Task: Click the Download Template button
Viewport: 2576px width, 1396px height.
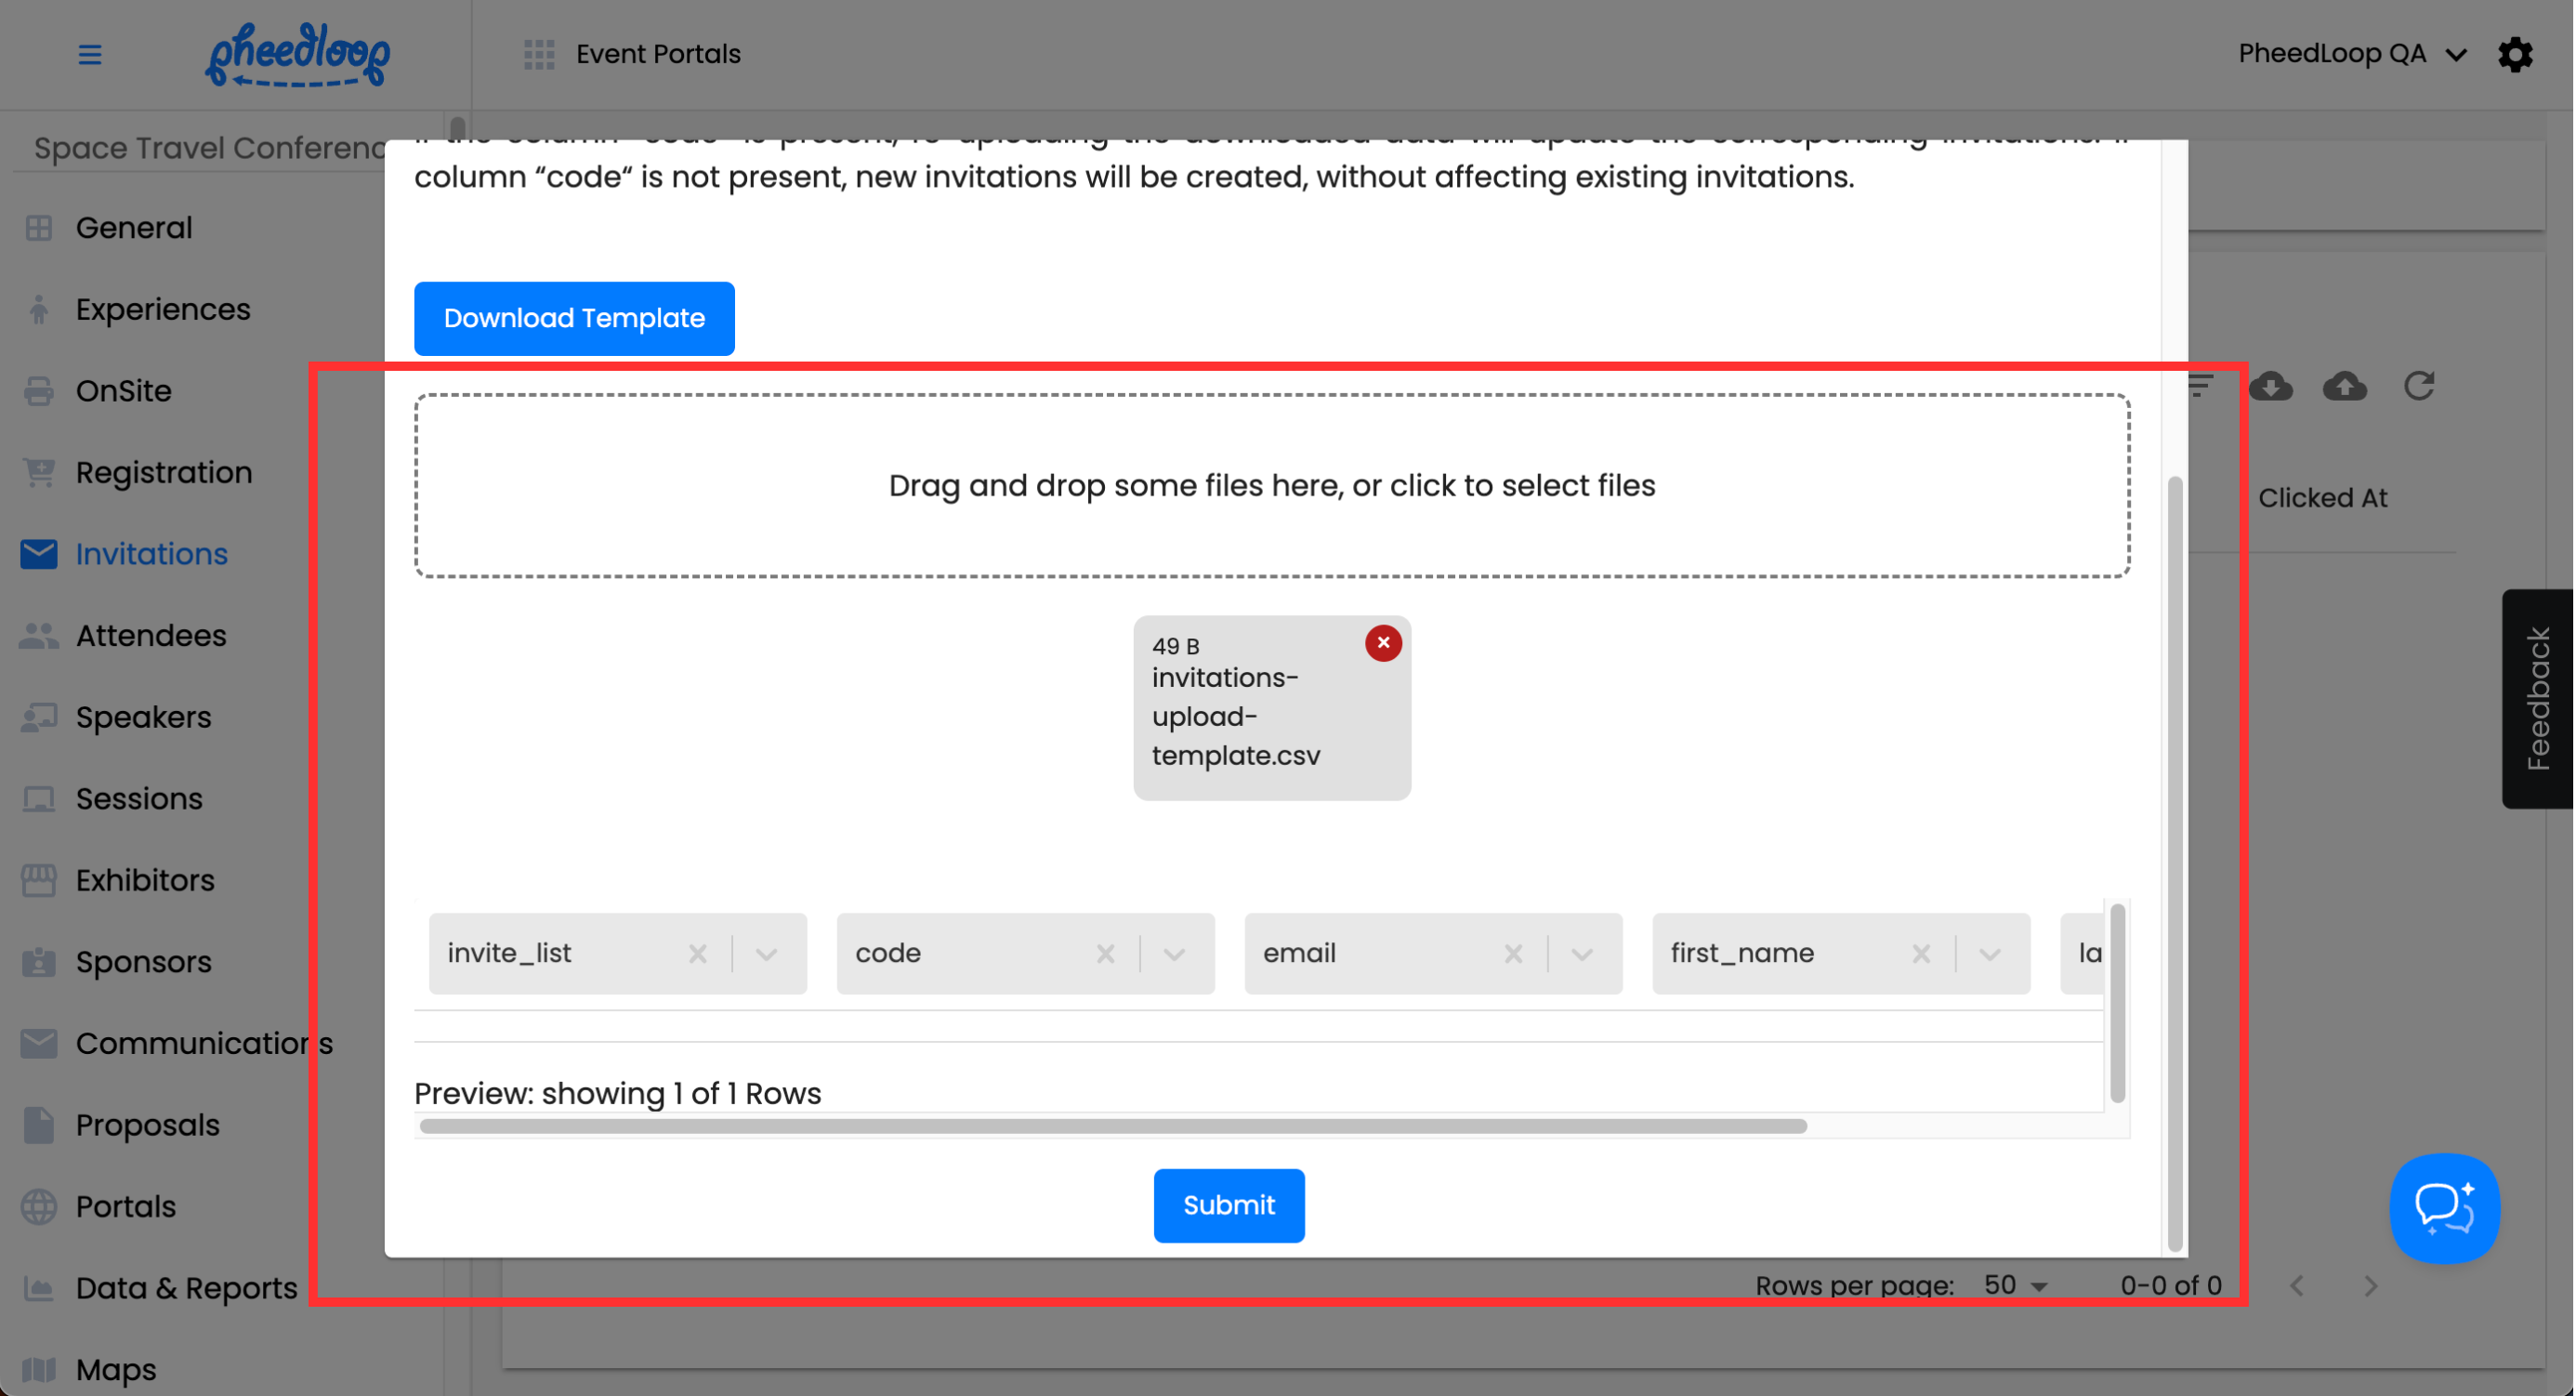Action: [574, 318]
